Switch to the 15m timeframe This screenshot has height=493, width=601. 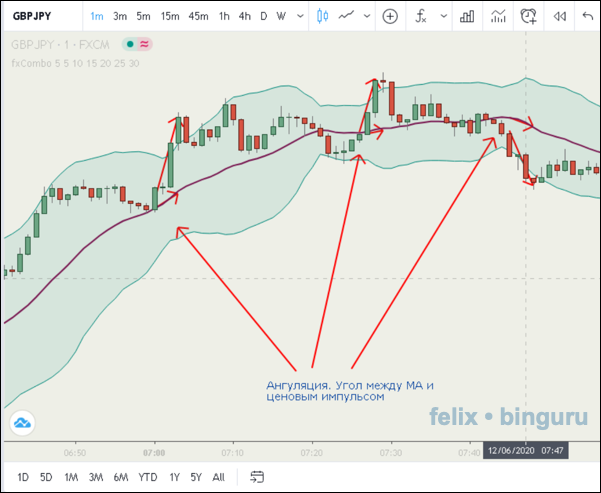[170, 16]
